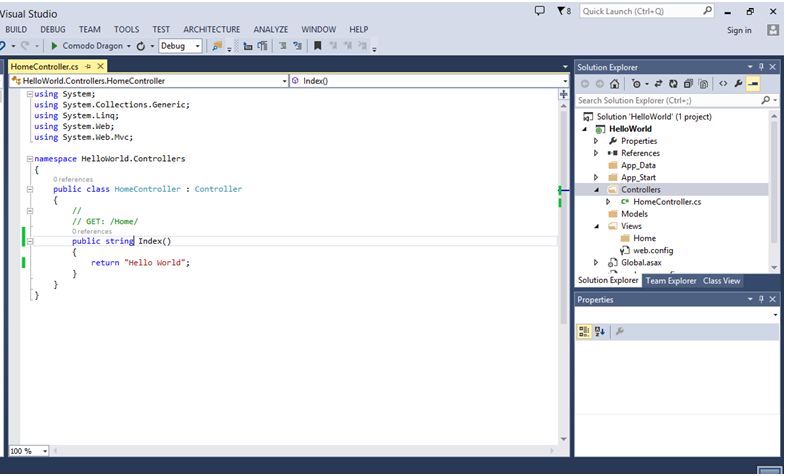Click the Home icon in Solution Explorer

[614, 84]
